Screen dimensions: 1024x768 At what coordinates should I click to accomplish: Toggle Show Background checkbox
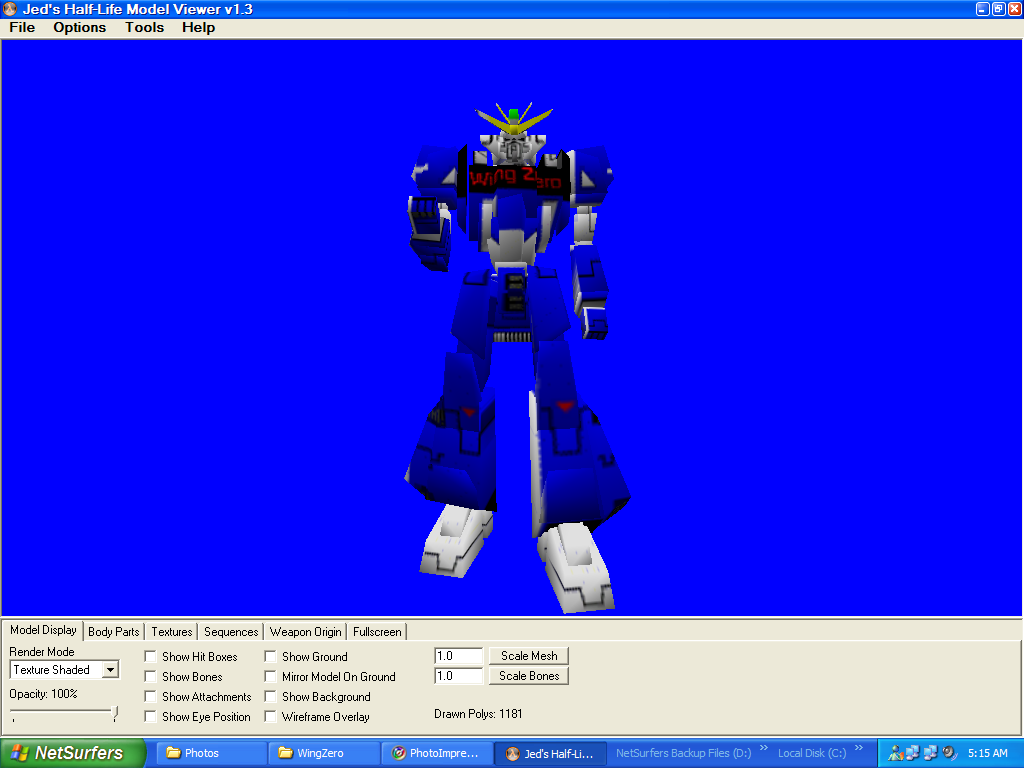[270, 697]
